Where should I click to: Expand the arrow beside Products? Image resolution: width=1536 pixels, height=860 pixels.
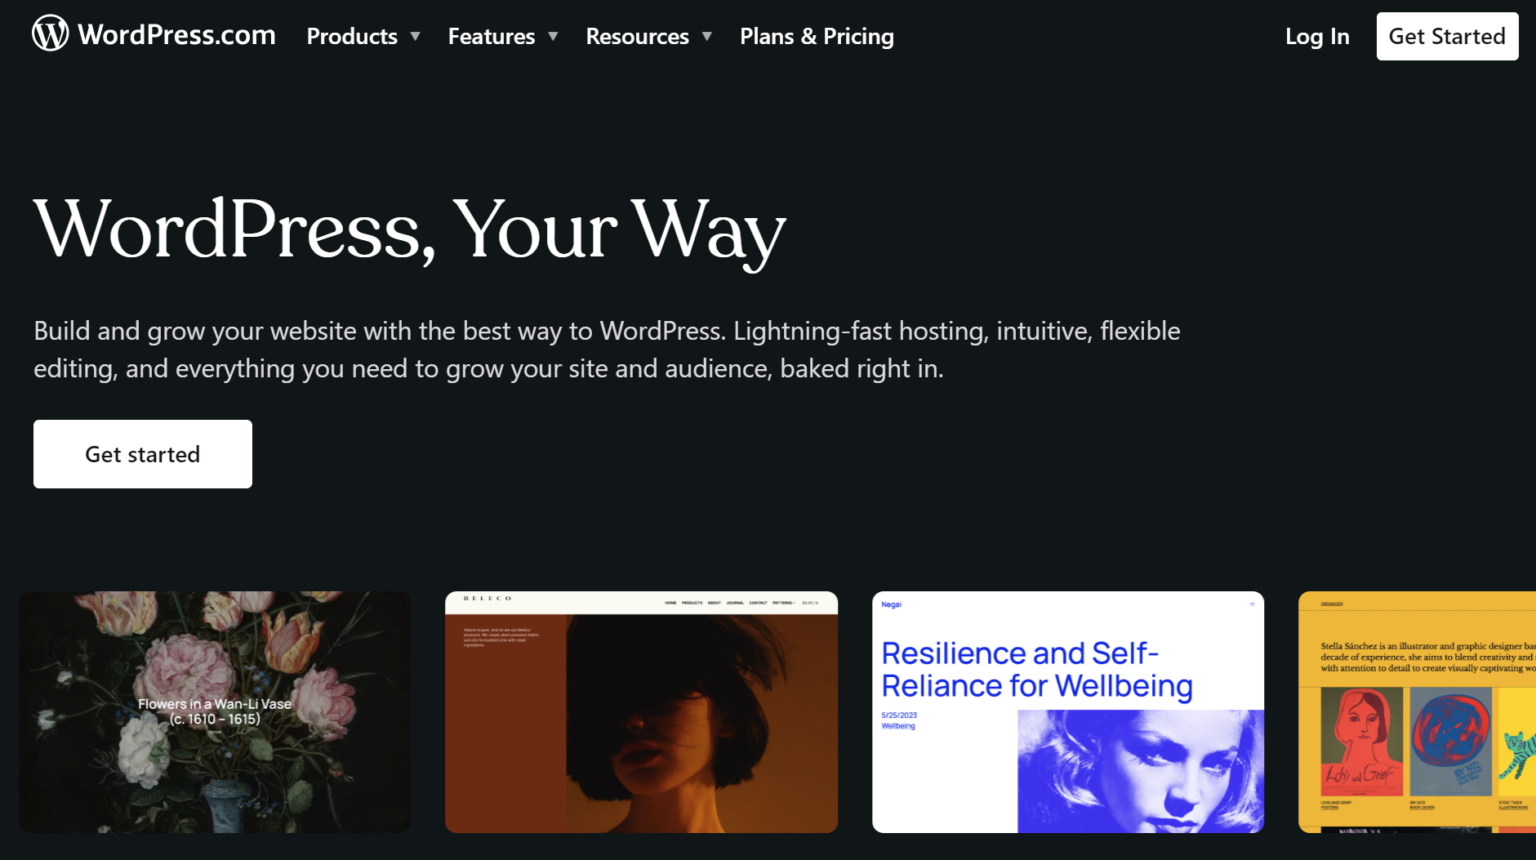415,37
